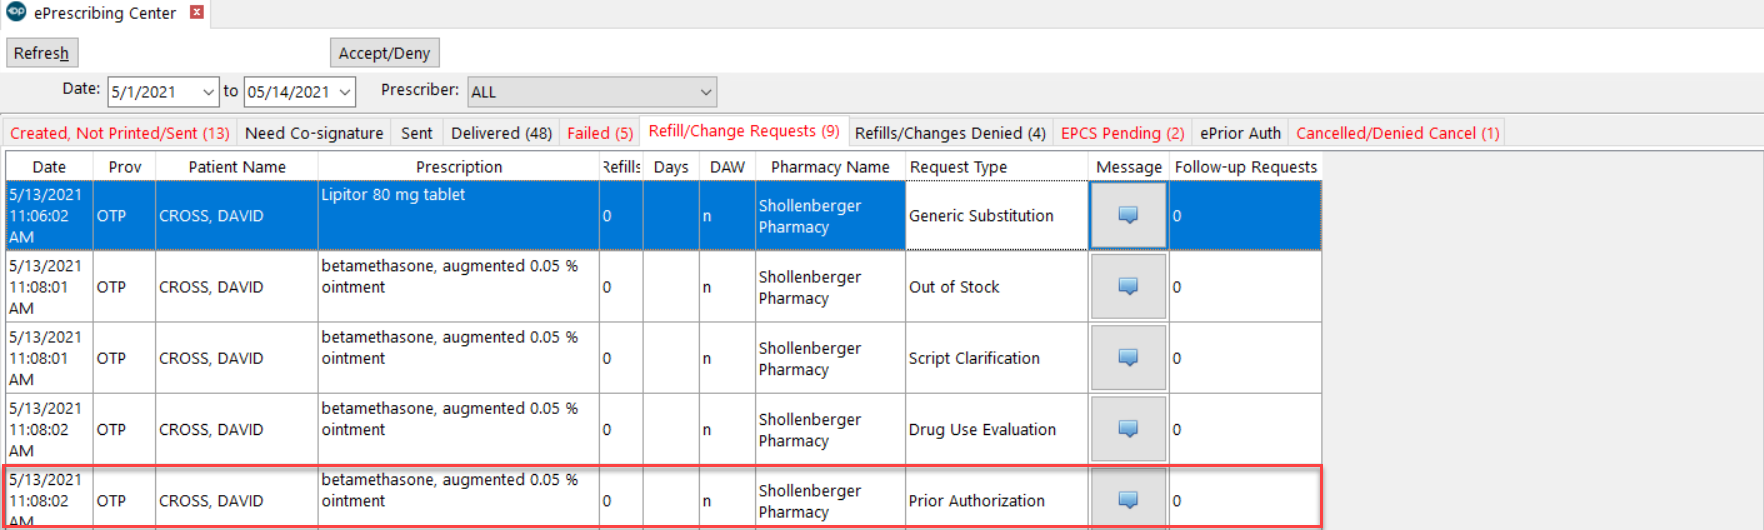Screen dimensions: 1764x530
Task: Click betamethasone prescription in Drug Use Evaluation row
Action: point(459,429)
